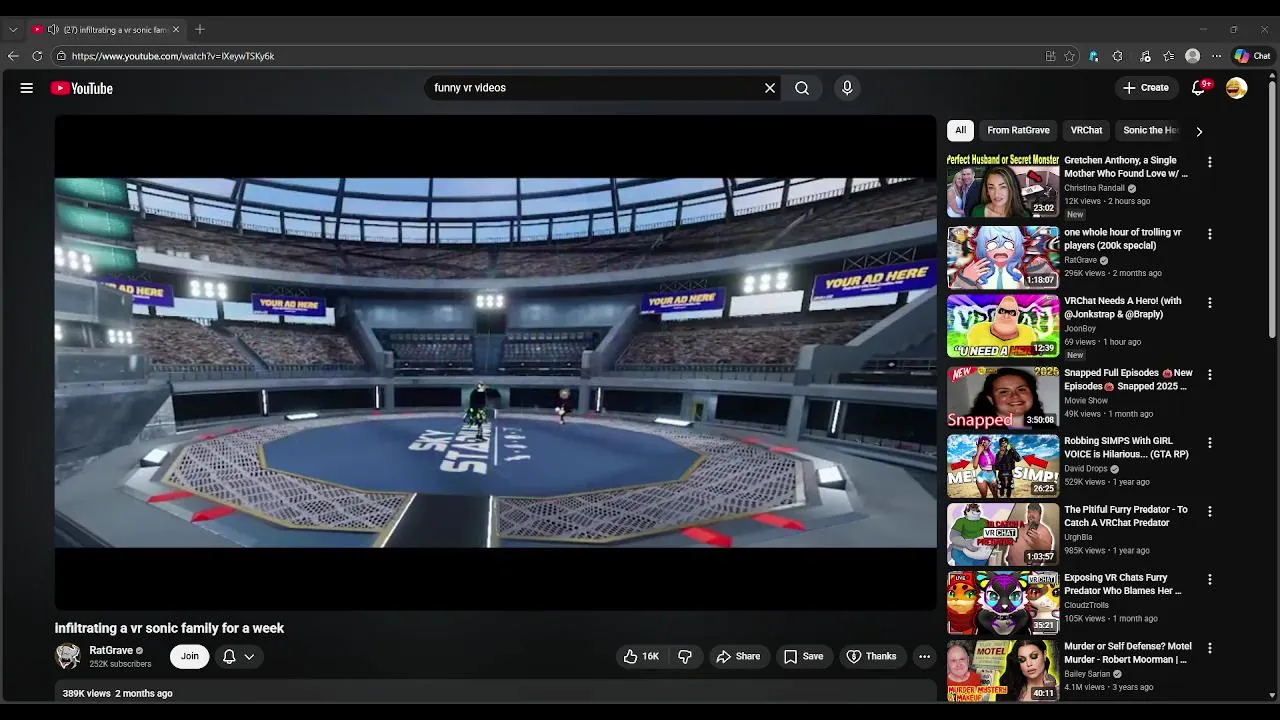Image resolution: width=1280 pixels, height=720 pixels.
Task: Open options menu for Gretchen Anthony video
Action: 1209,162
